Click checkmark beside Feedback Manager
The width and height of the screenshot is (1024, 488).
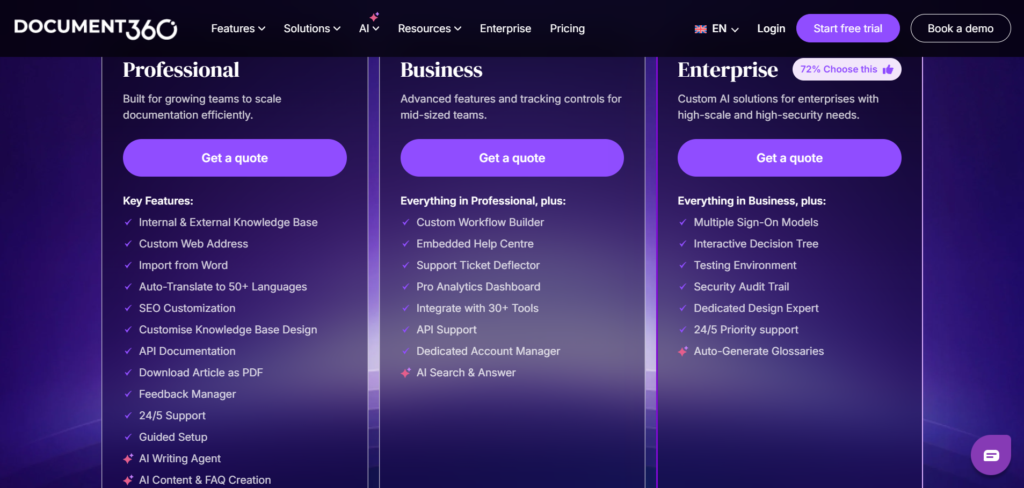pos(128,394)
